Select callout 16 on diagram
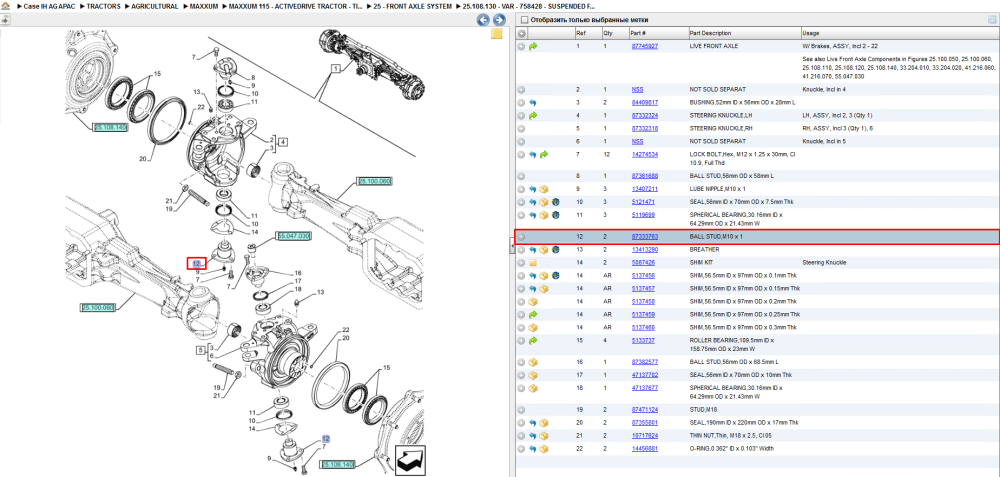The image size is (1000, 477). [x=297, y=272]
